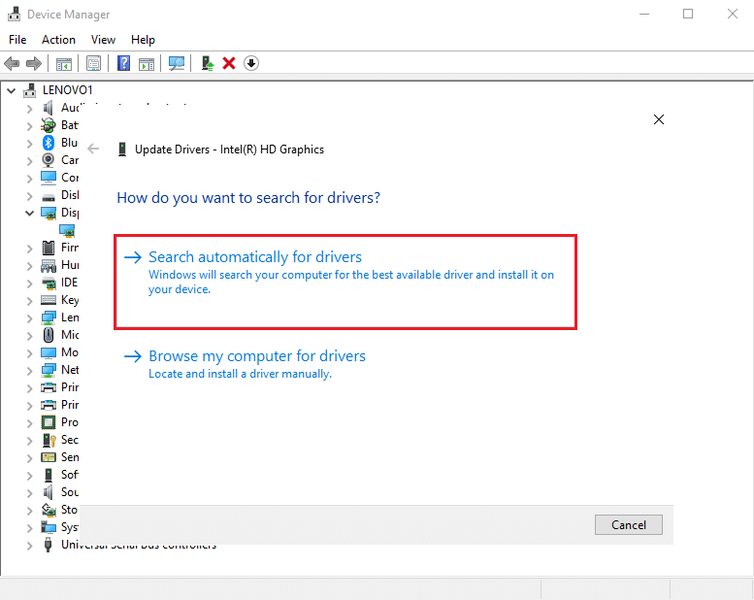The height and width of the screenshot is (600, 754).
Task: Click the back arrow in Update Drivers dialog
Action: [x=94, y=149]
